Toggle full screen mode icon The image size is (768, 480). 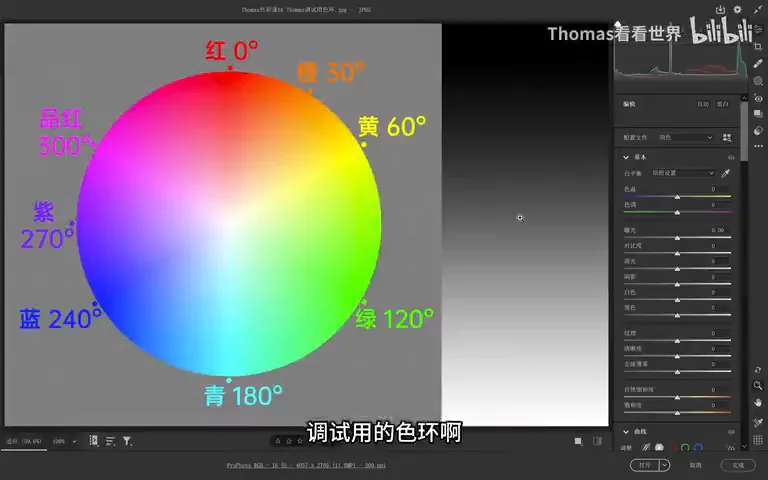pyautogui.click(x=759, y=9)
